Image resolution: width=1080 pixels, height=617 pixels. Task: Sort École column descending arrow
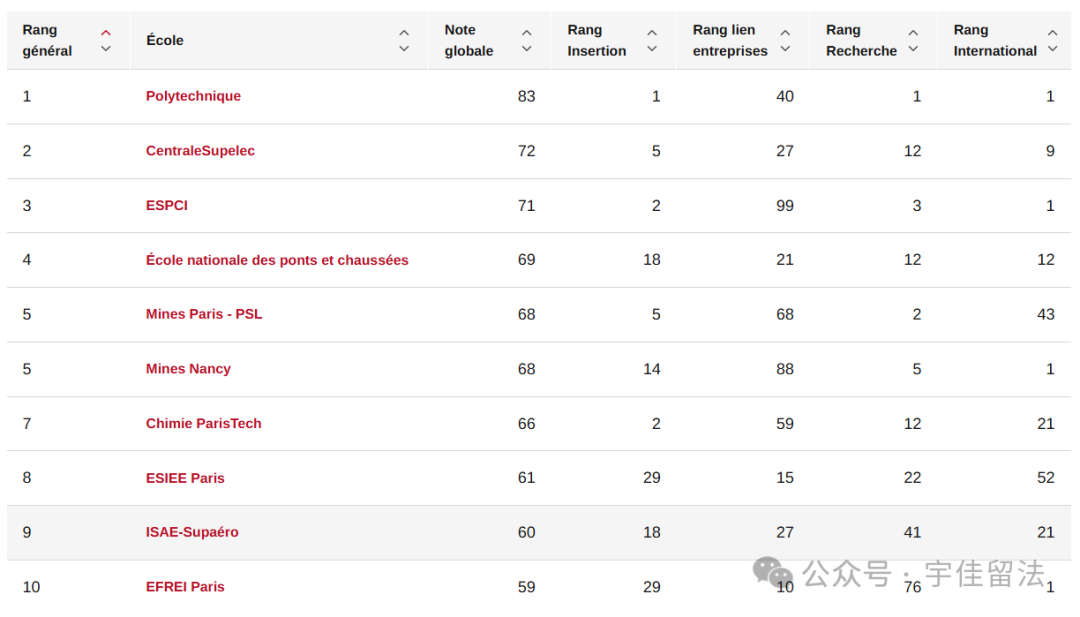click(404, 49)
